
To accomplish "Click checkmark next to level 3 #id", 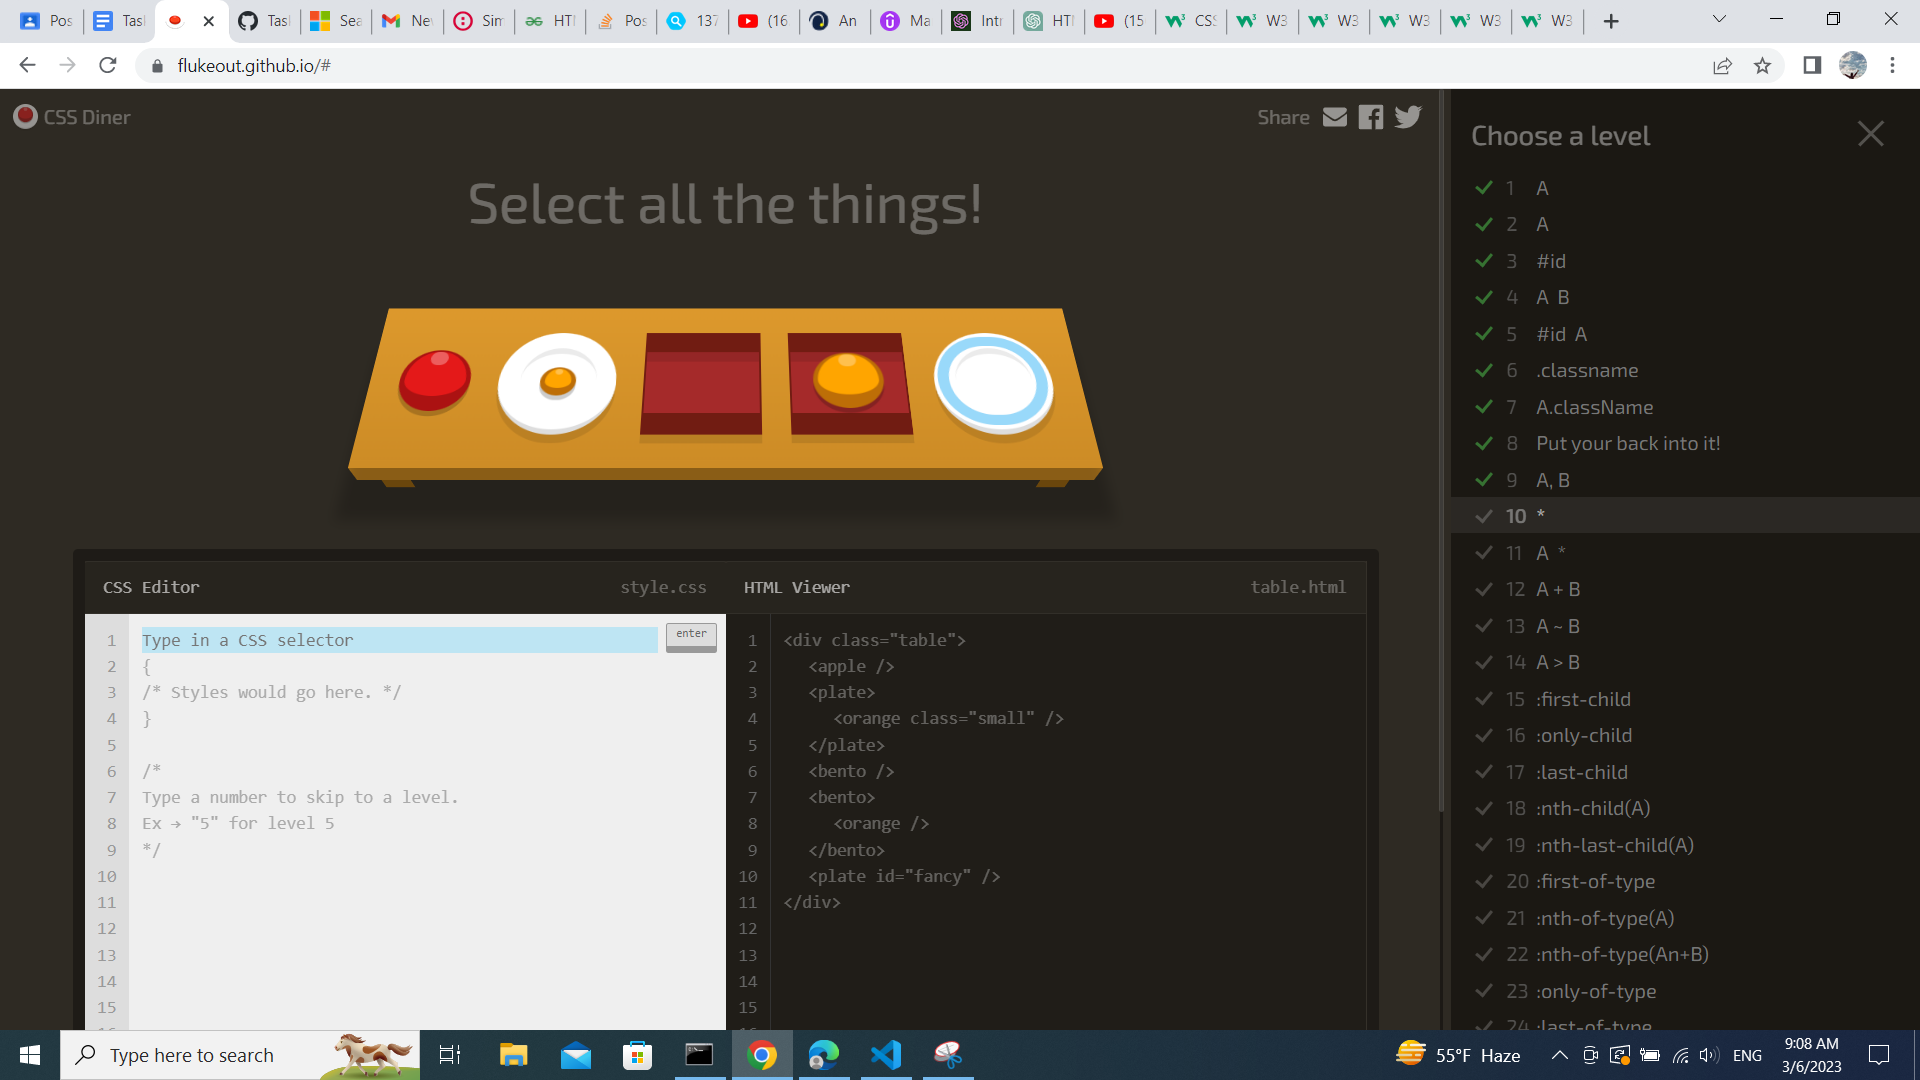I will (x=1484, y=261).
